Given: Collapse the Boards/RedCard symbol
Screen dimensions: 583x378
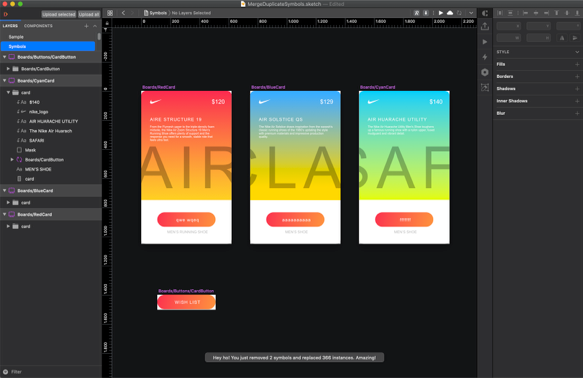Looking at the screenshot, I should (4, 214).
